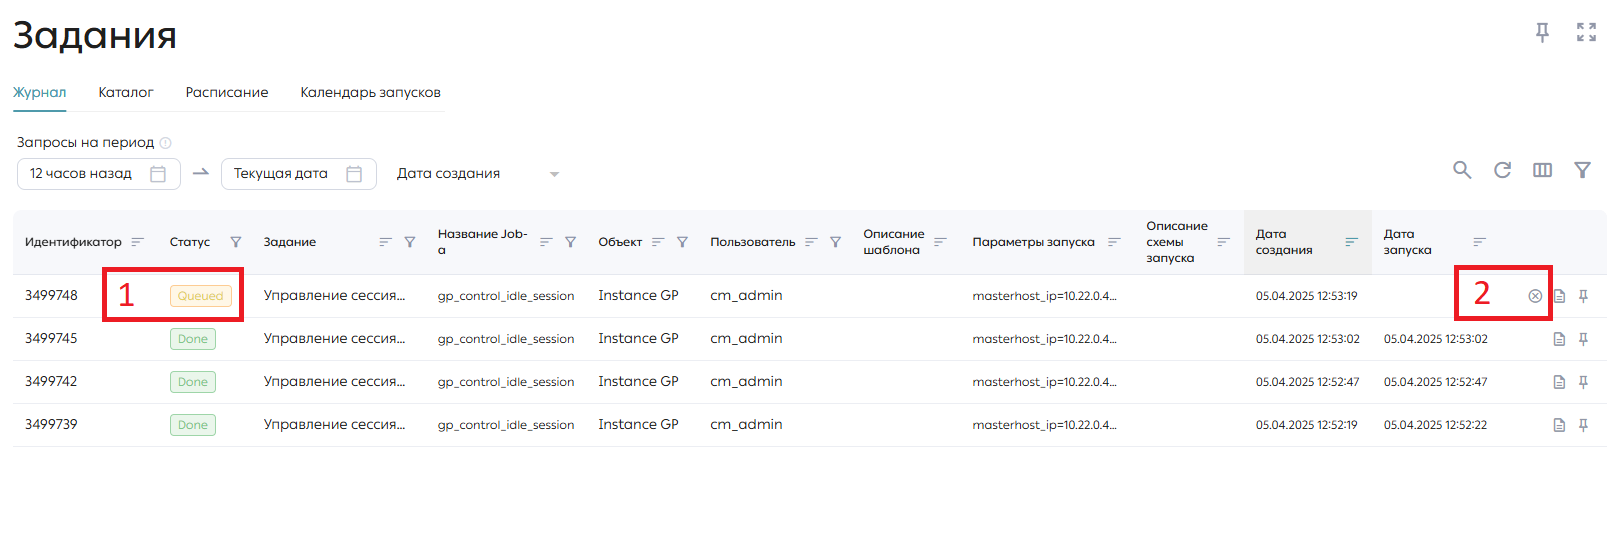
Task: Sort by Идентификатор column
Action: pos(138,242)
